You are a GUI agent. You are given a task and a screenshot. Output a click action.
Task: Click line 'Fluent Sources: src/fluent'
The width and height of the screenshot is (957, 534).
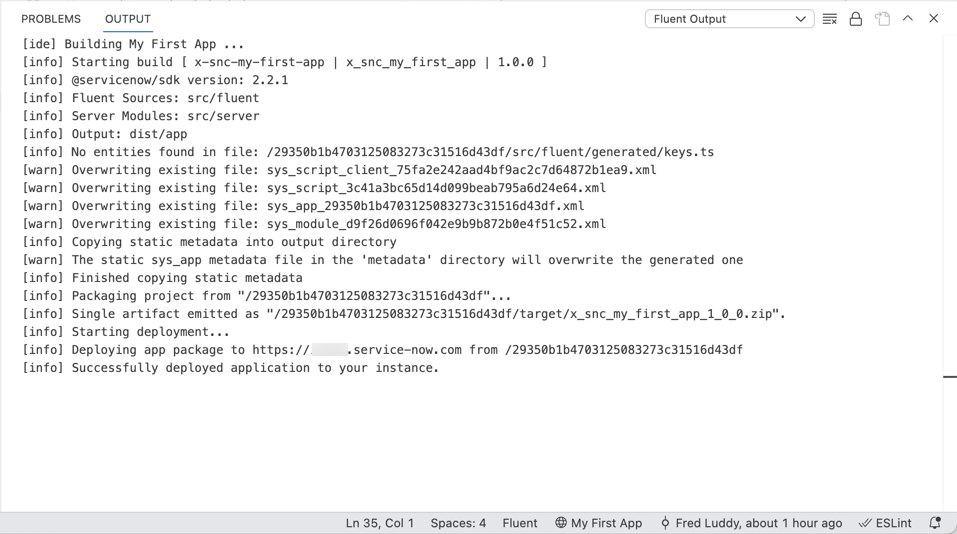[141, 98]
